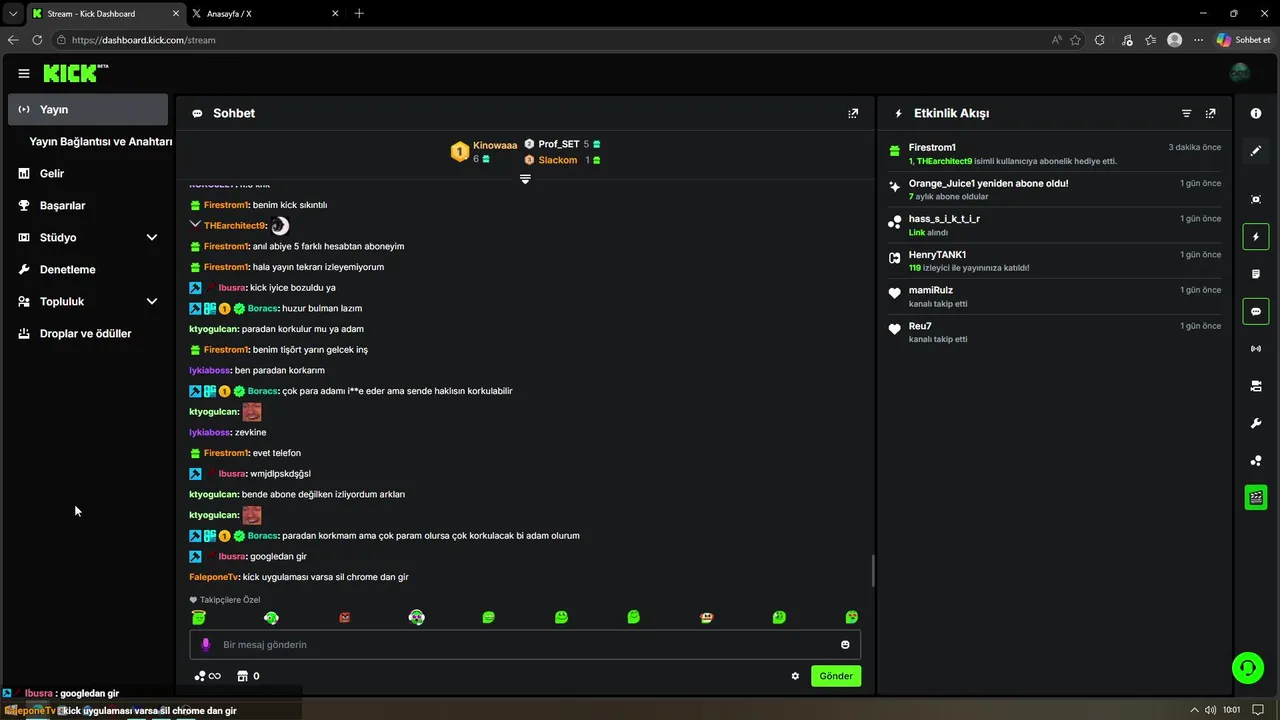Click the info icon in right sidebar
1280x720 pixels.
[1256, 113]
